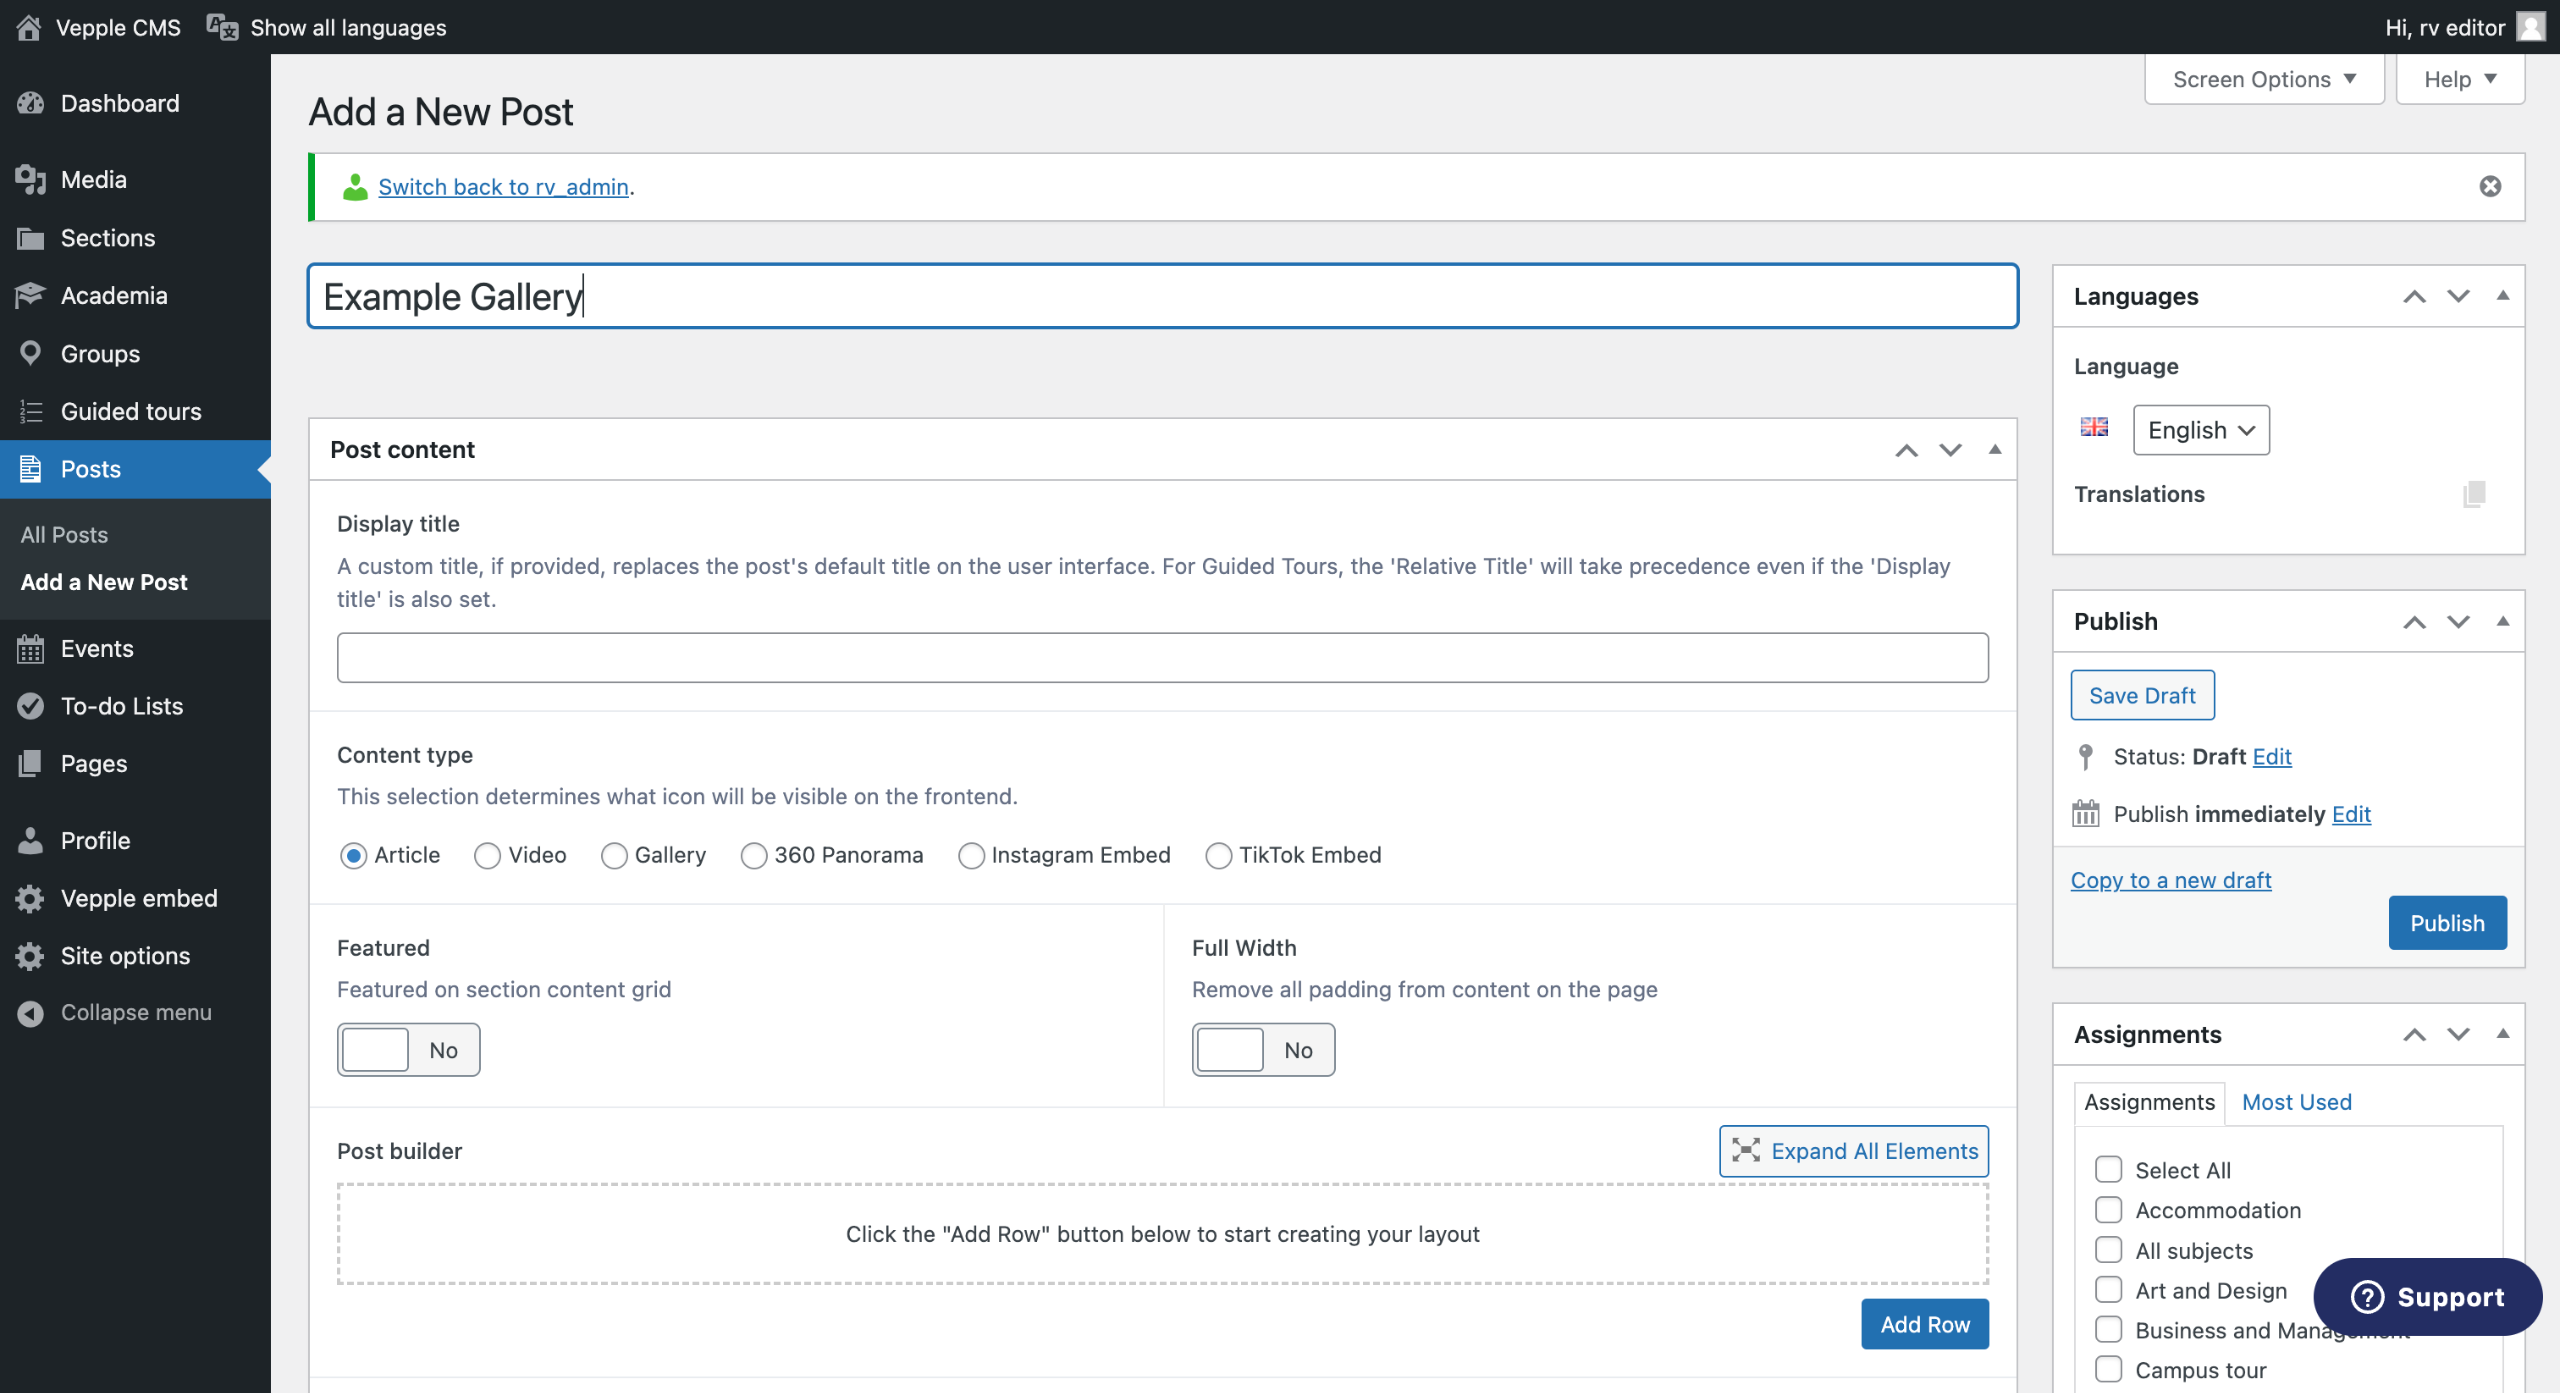Viewport: 2560px width, 1393px height.
Task: Select the Gallery content type radio
Action: tap(614, 856)
